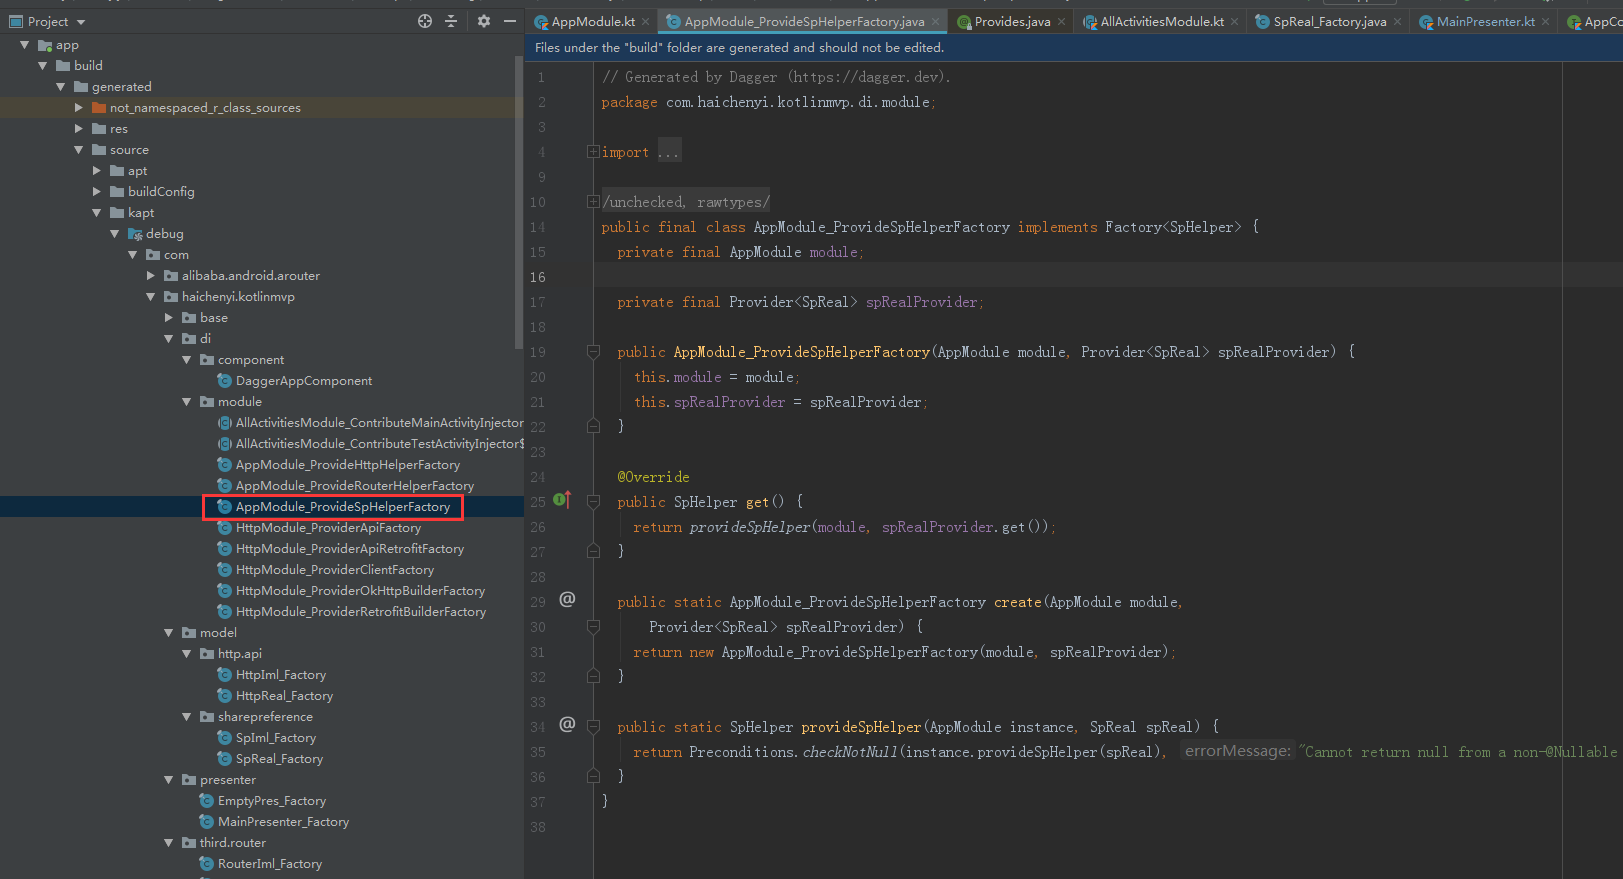Expand the folded unchecked rawtypes annotation

pyautogui.click(x=593, y=202)
